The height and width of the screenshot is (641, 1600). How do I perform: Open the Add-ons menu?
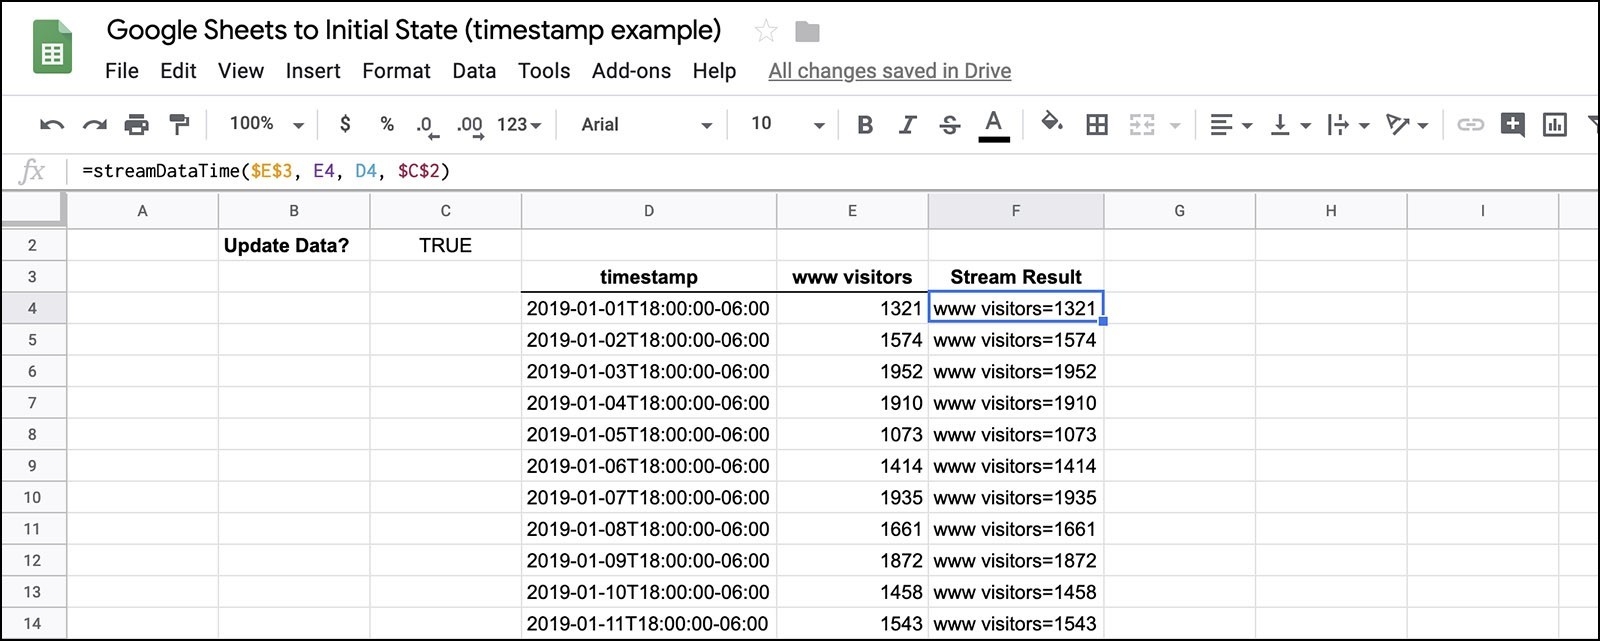click(631, 71)
